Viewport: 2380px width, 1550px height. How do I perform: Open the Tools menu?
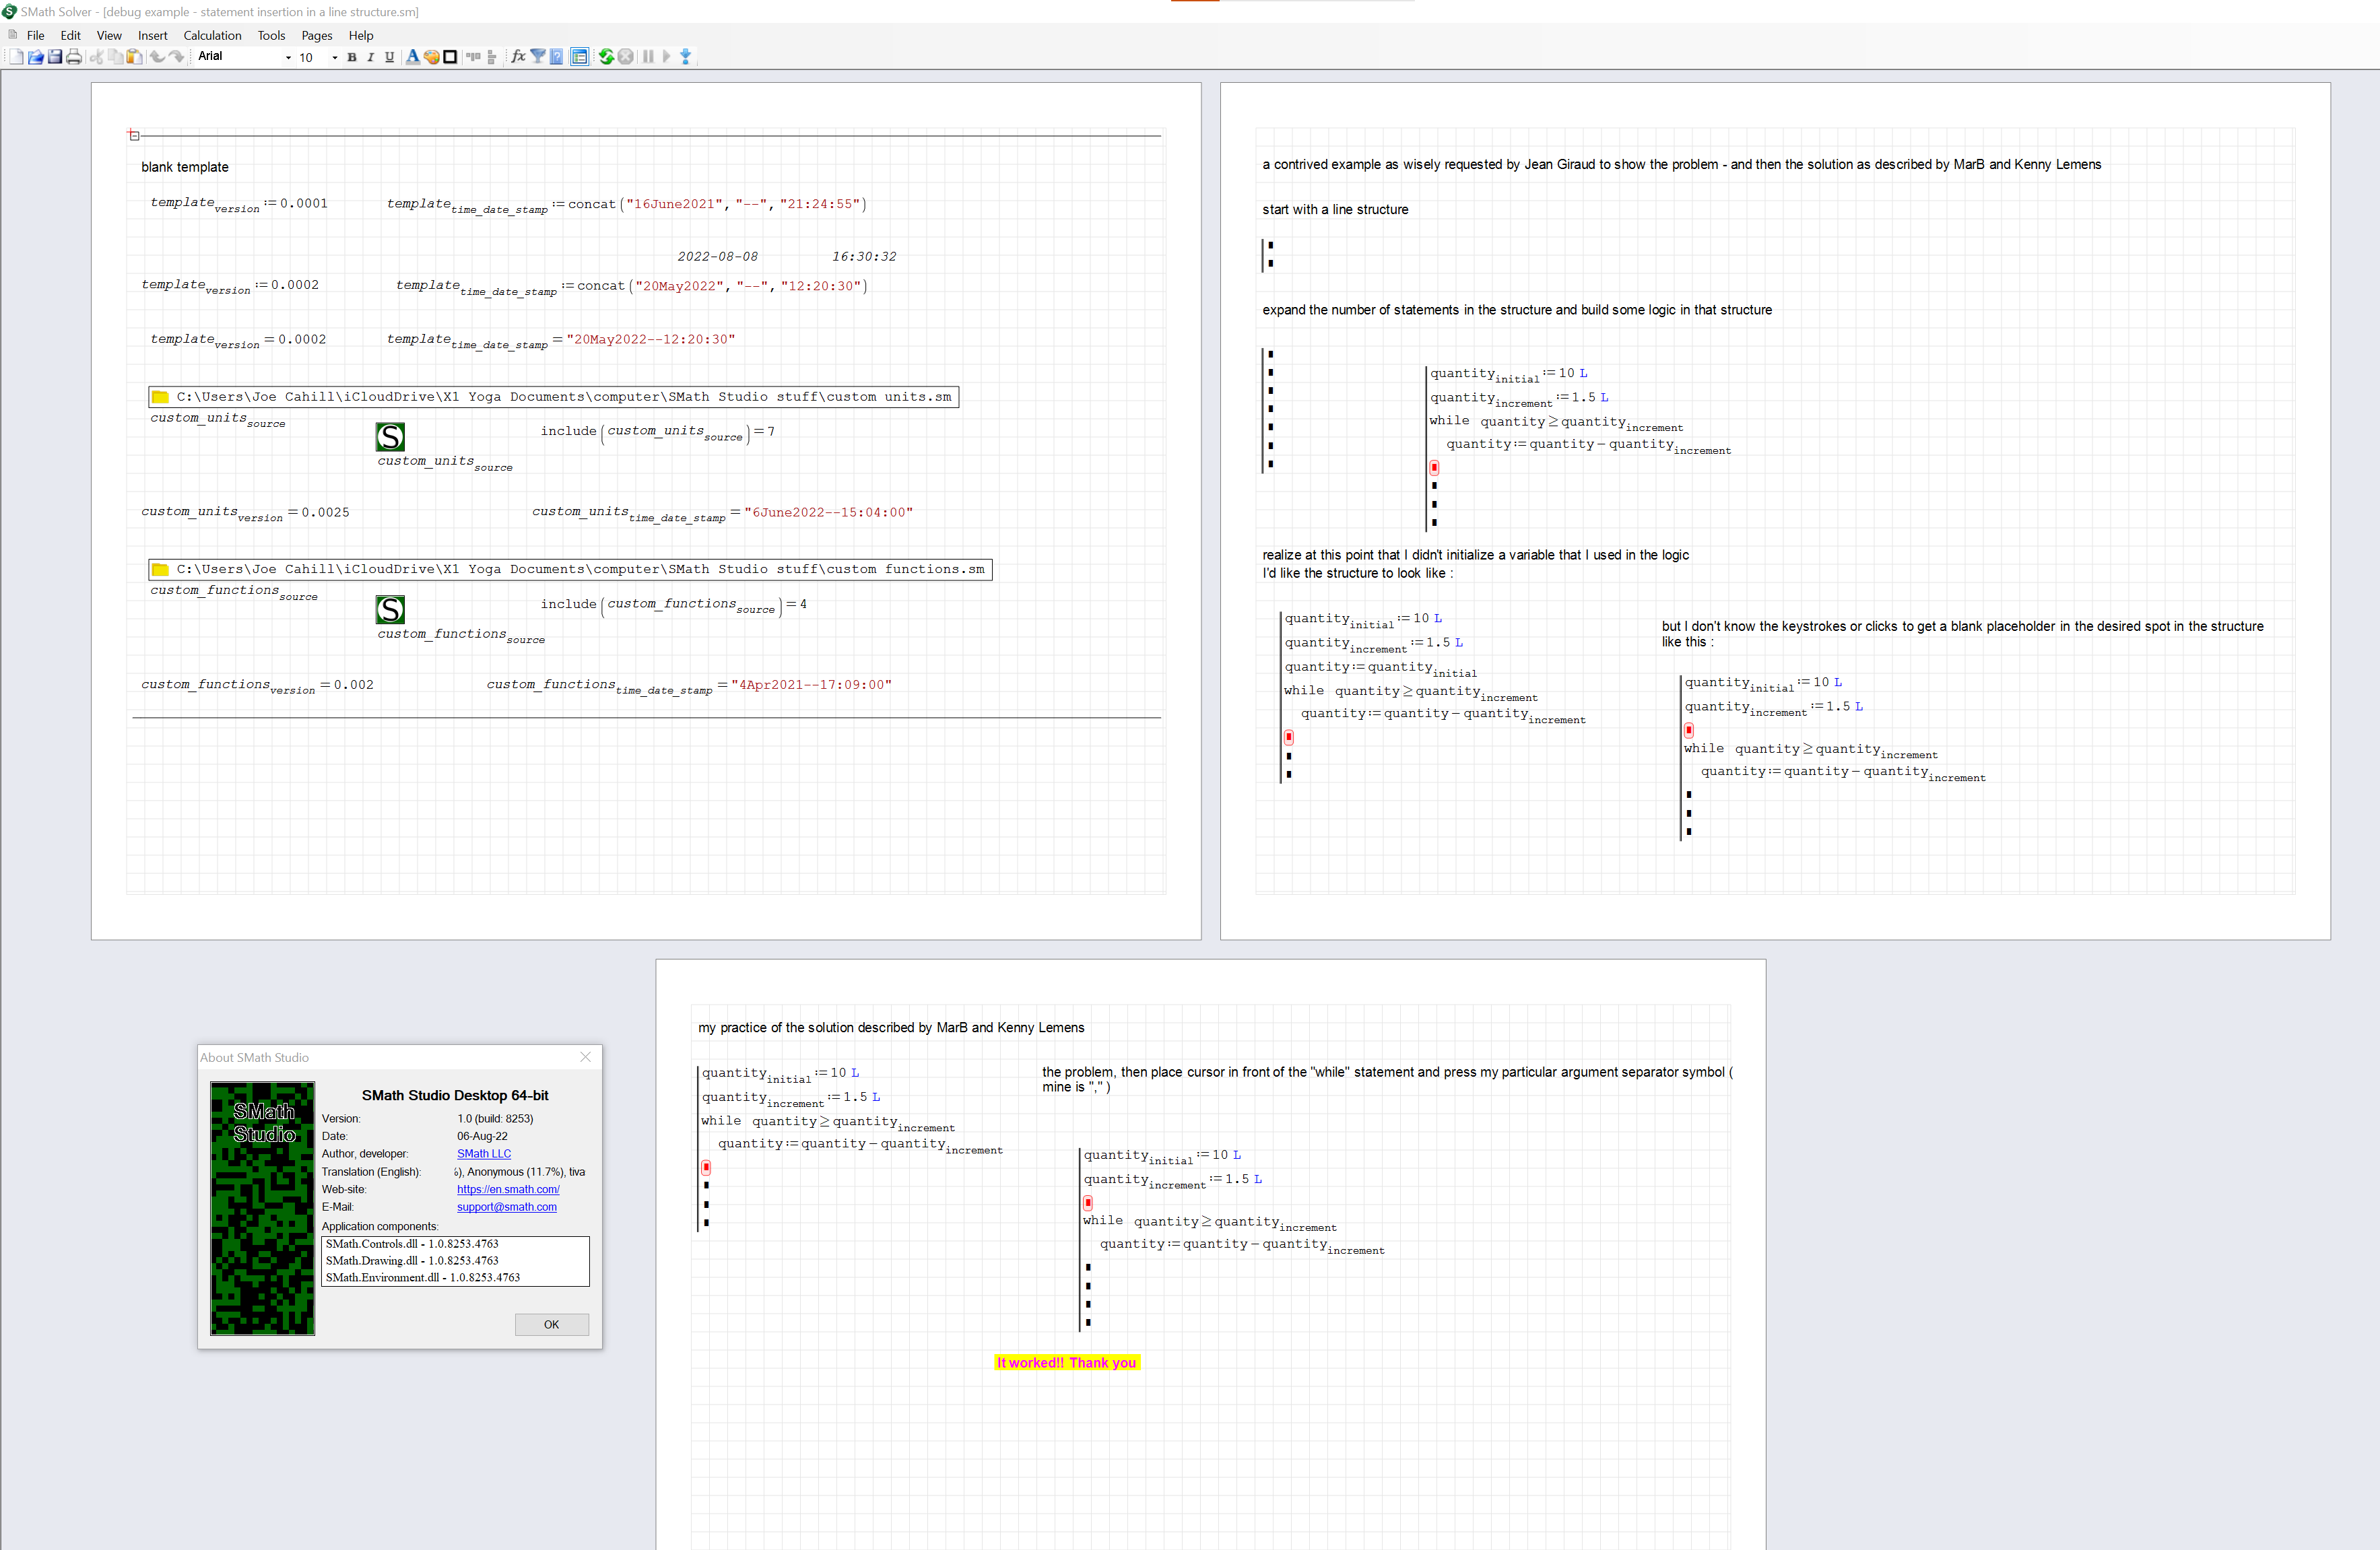tap(271, 35)
